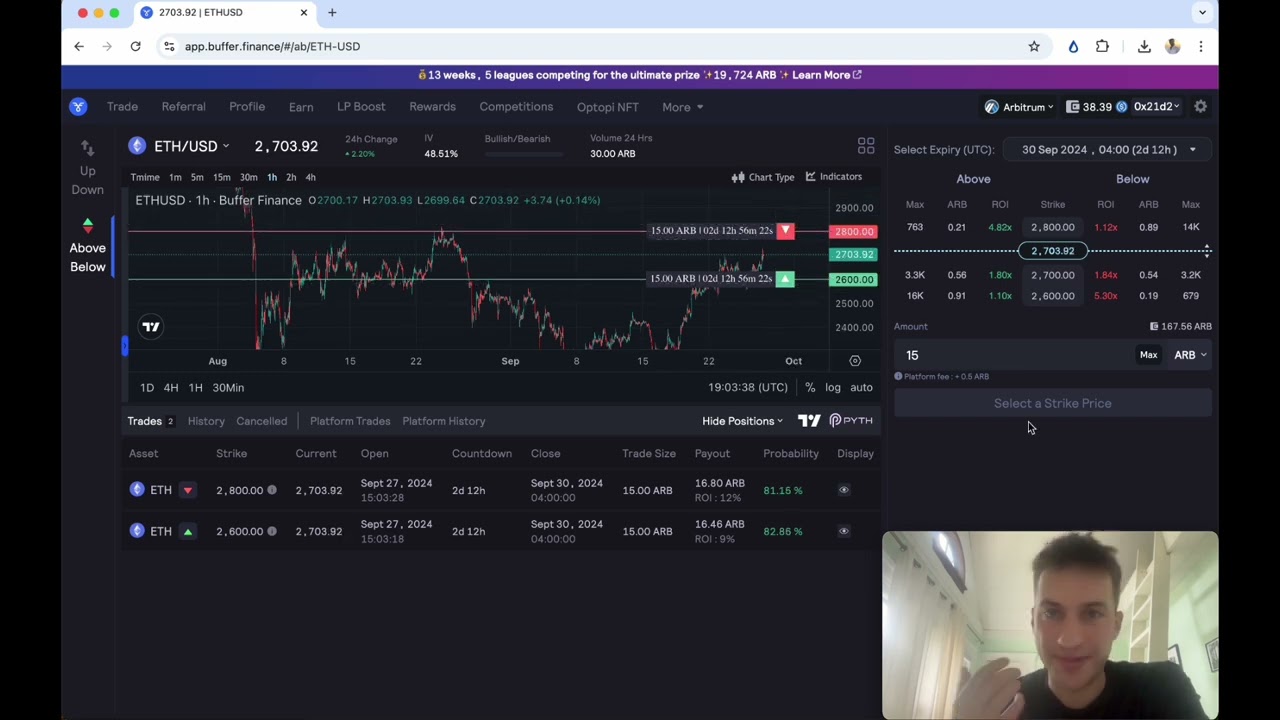This screenshot has height=720, width=1280.
Task: Open chart settings gear near time axis
Action: (855, 361)
